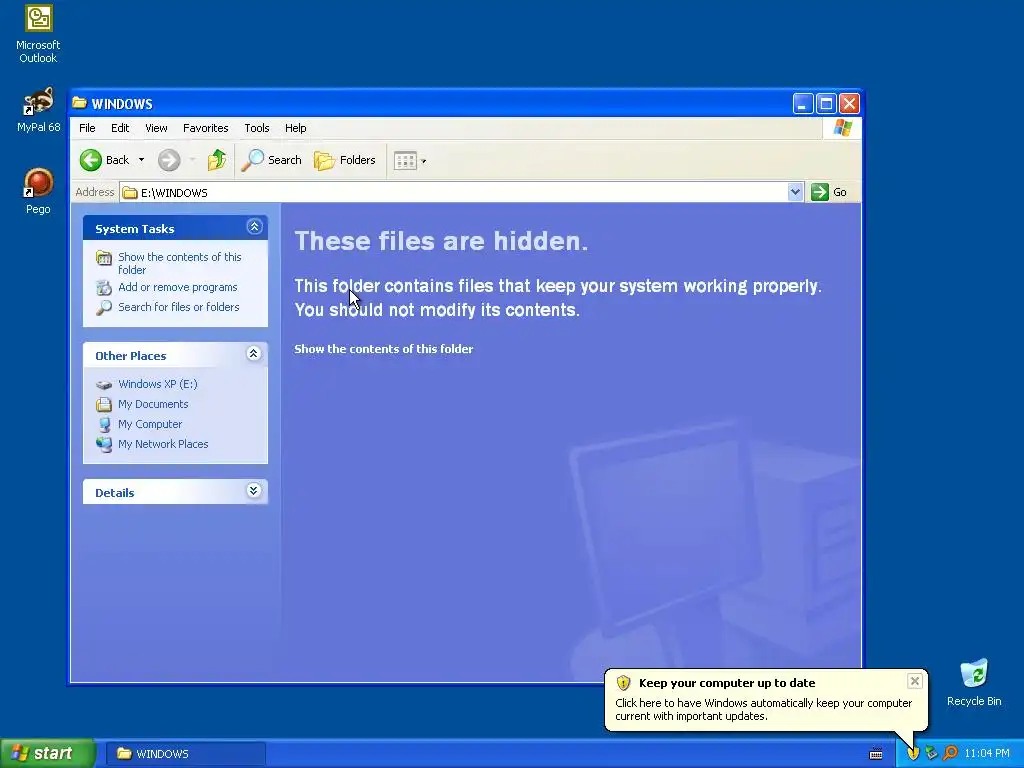The width and height of the screenshot is (1024, 768).
Task: Open My Network Places link
Action: click(163, 444)
